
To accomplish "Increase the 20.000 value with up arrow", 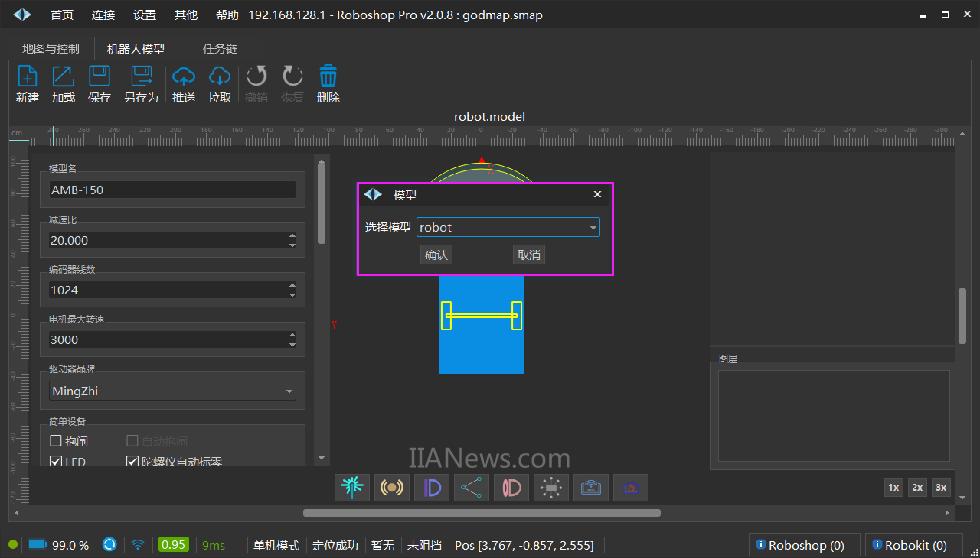I will (292, 236).
